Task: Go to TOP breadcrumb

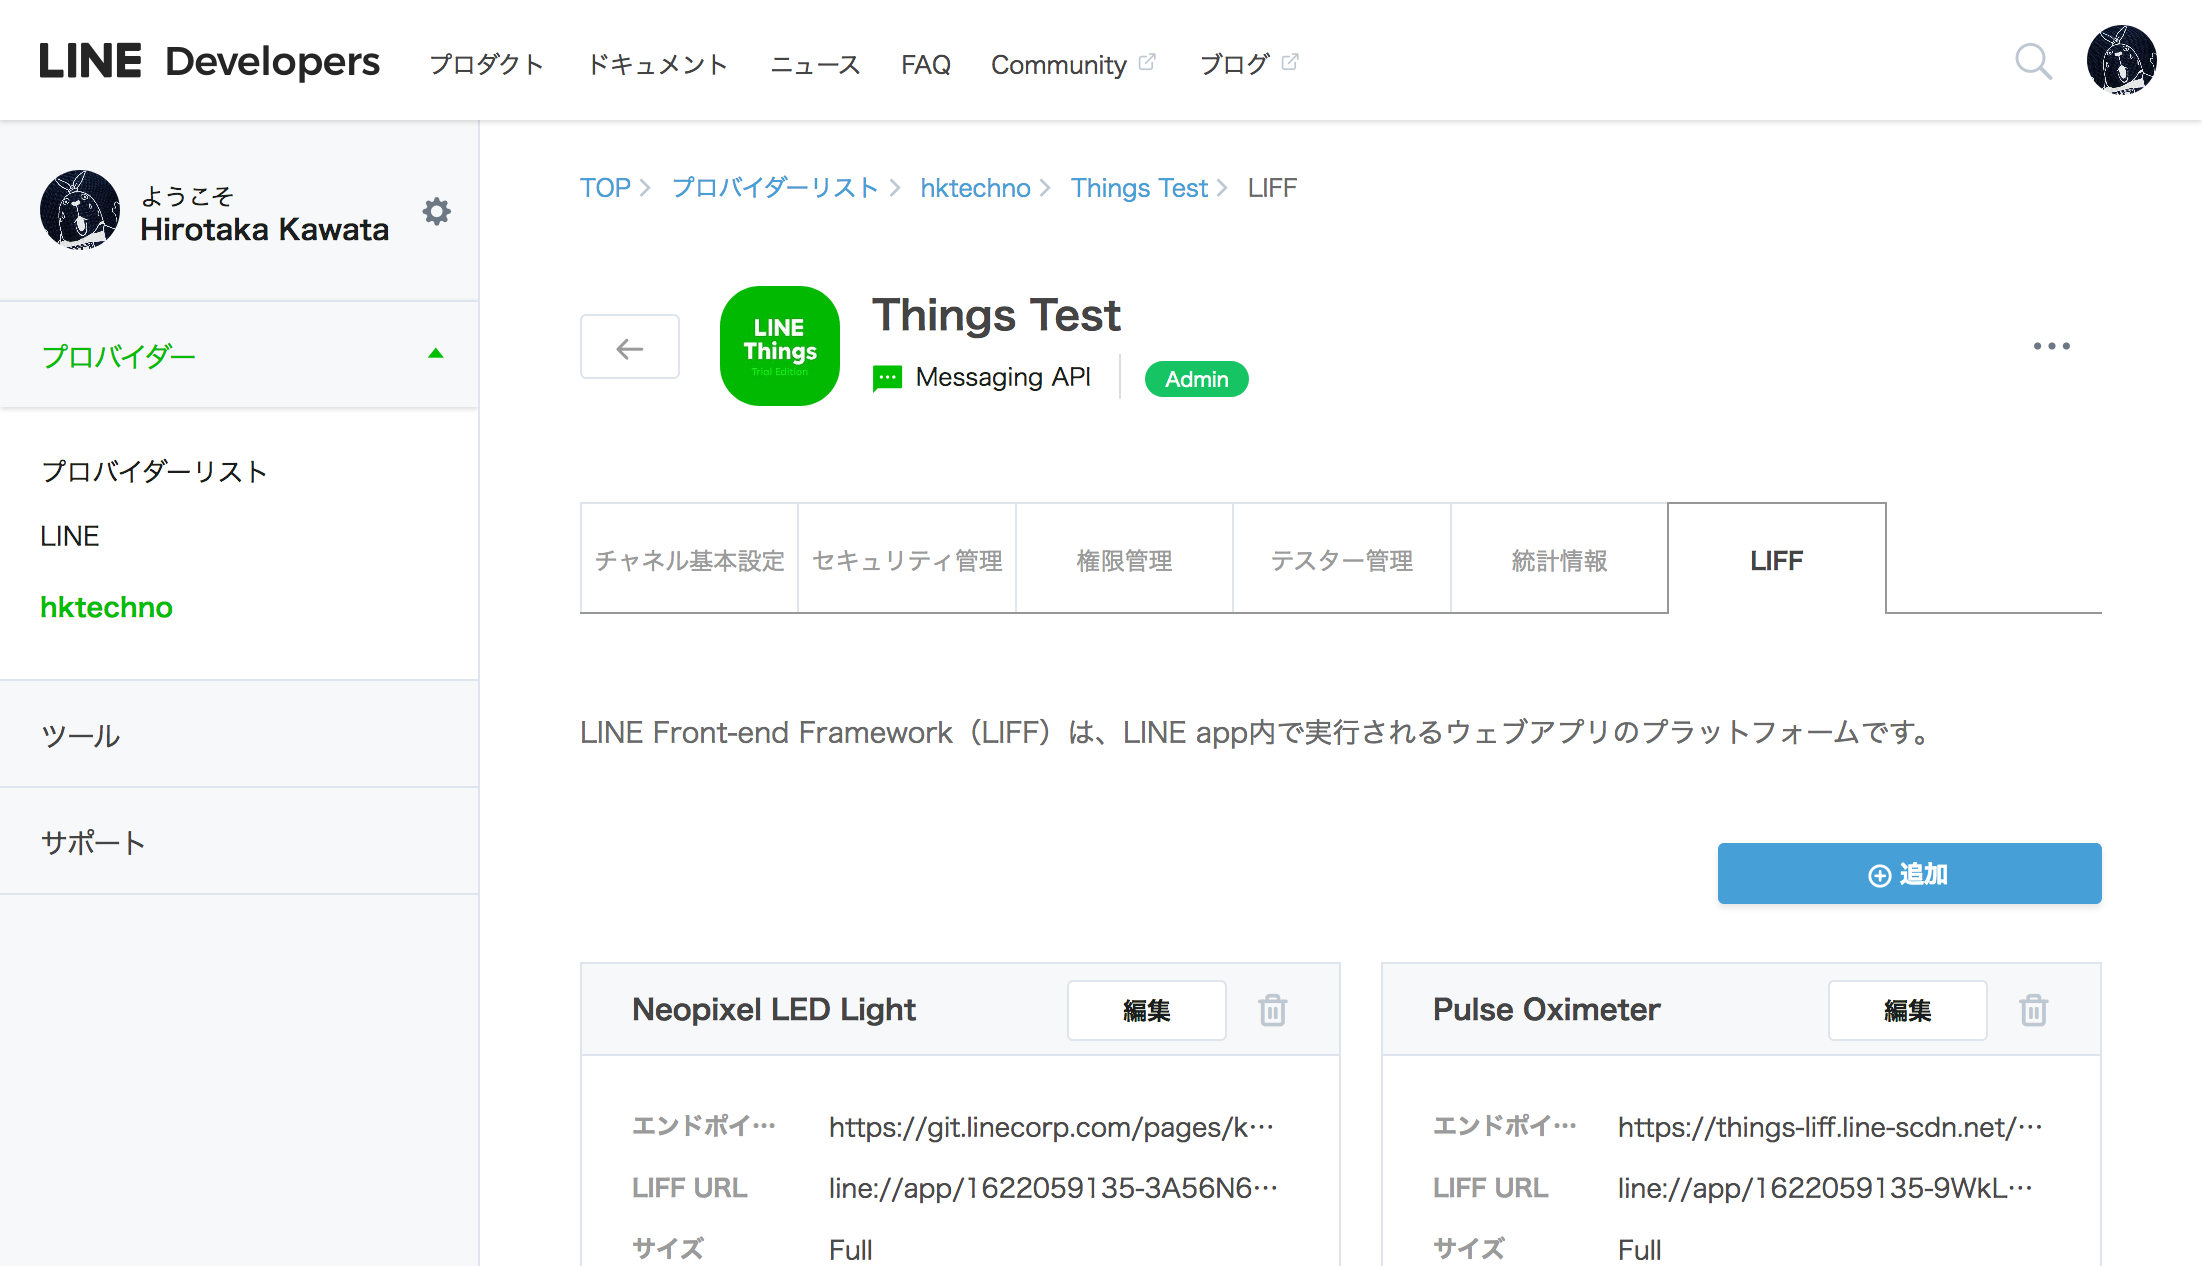Action: click(605, 188)
